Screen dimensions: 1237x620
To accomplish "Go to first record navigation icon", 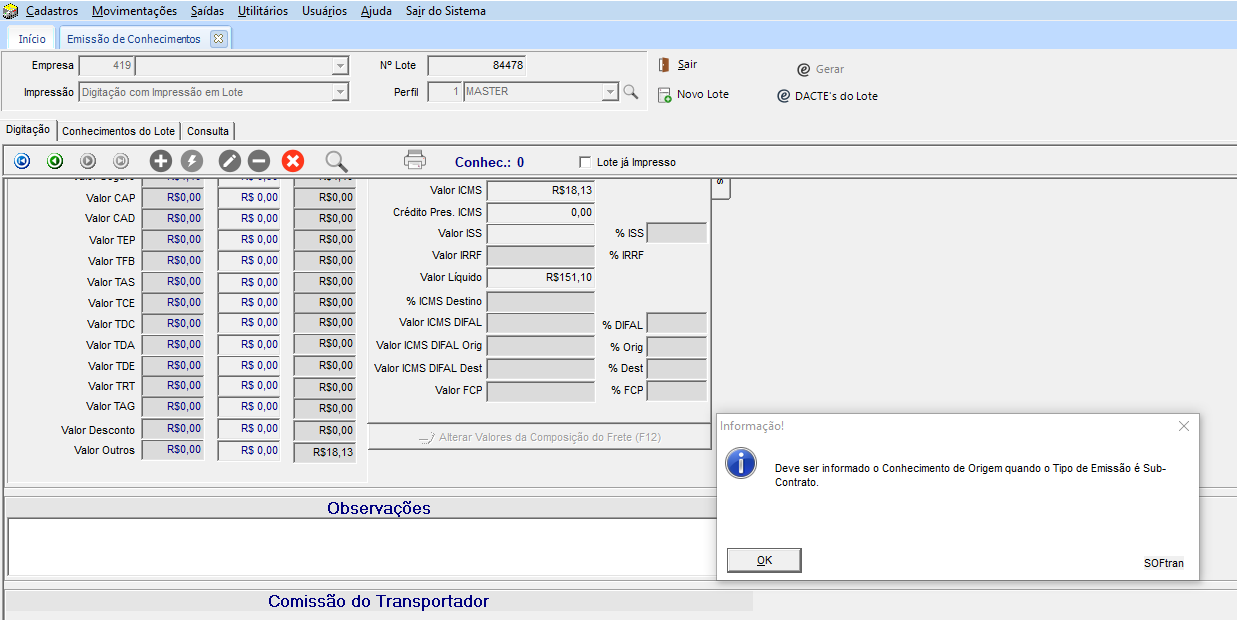I will click(x=22, y=160).
